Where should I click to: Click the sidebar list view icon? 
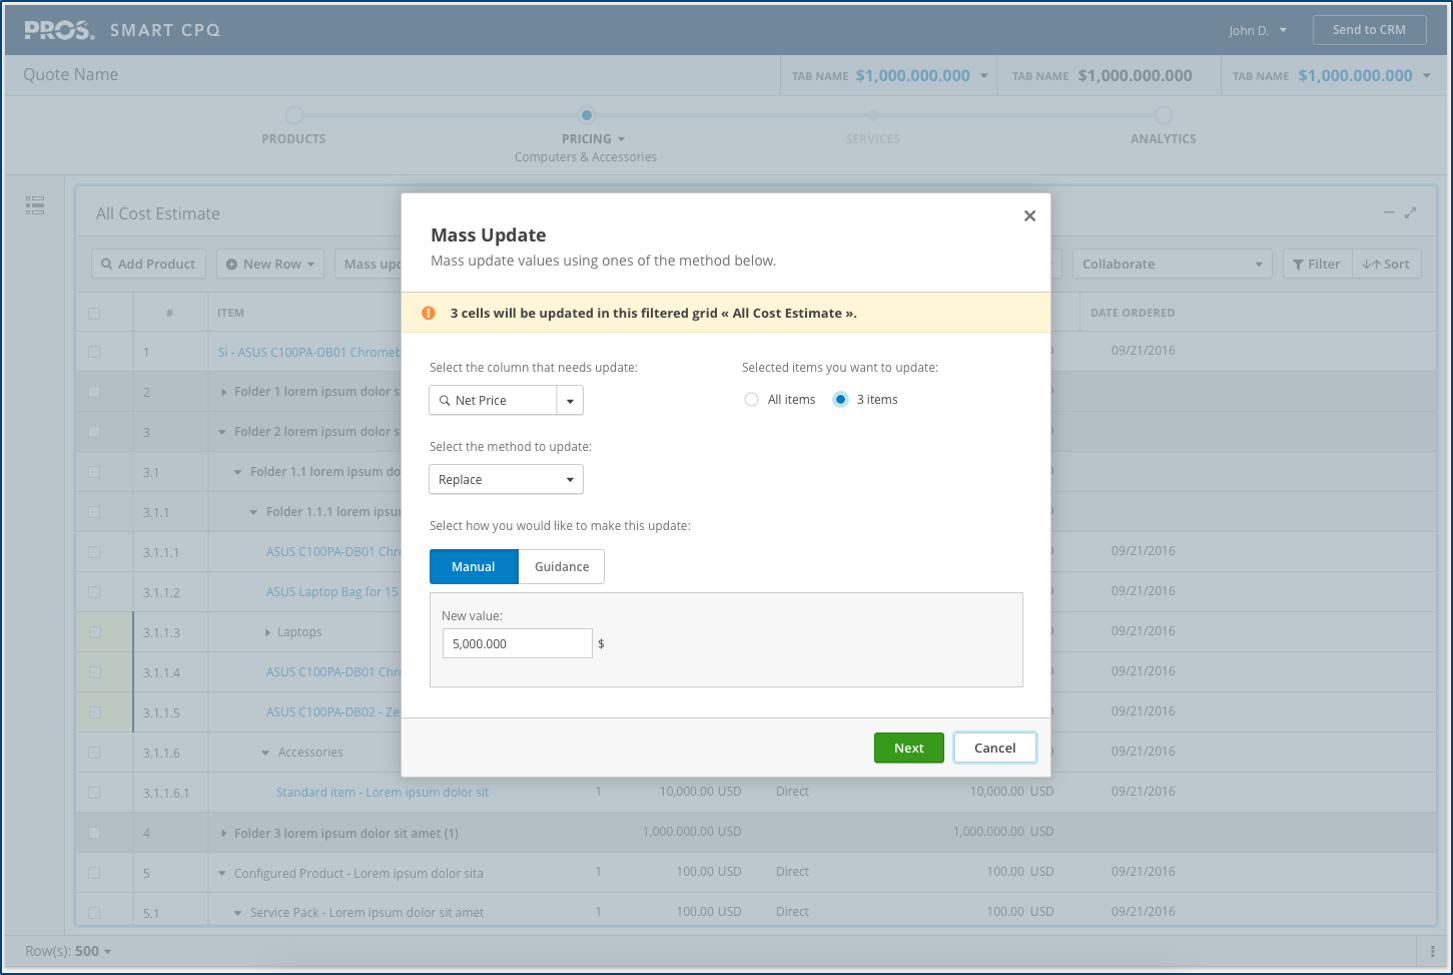35,206
